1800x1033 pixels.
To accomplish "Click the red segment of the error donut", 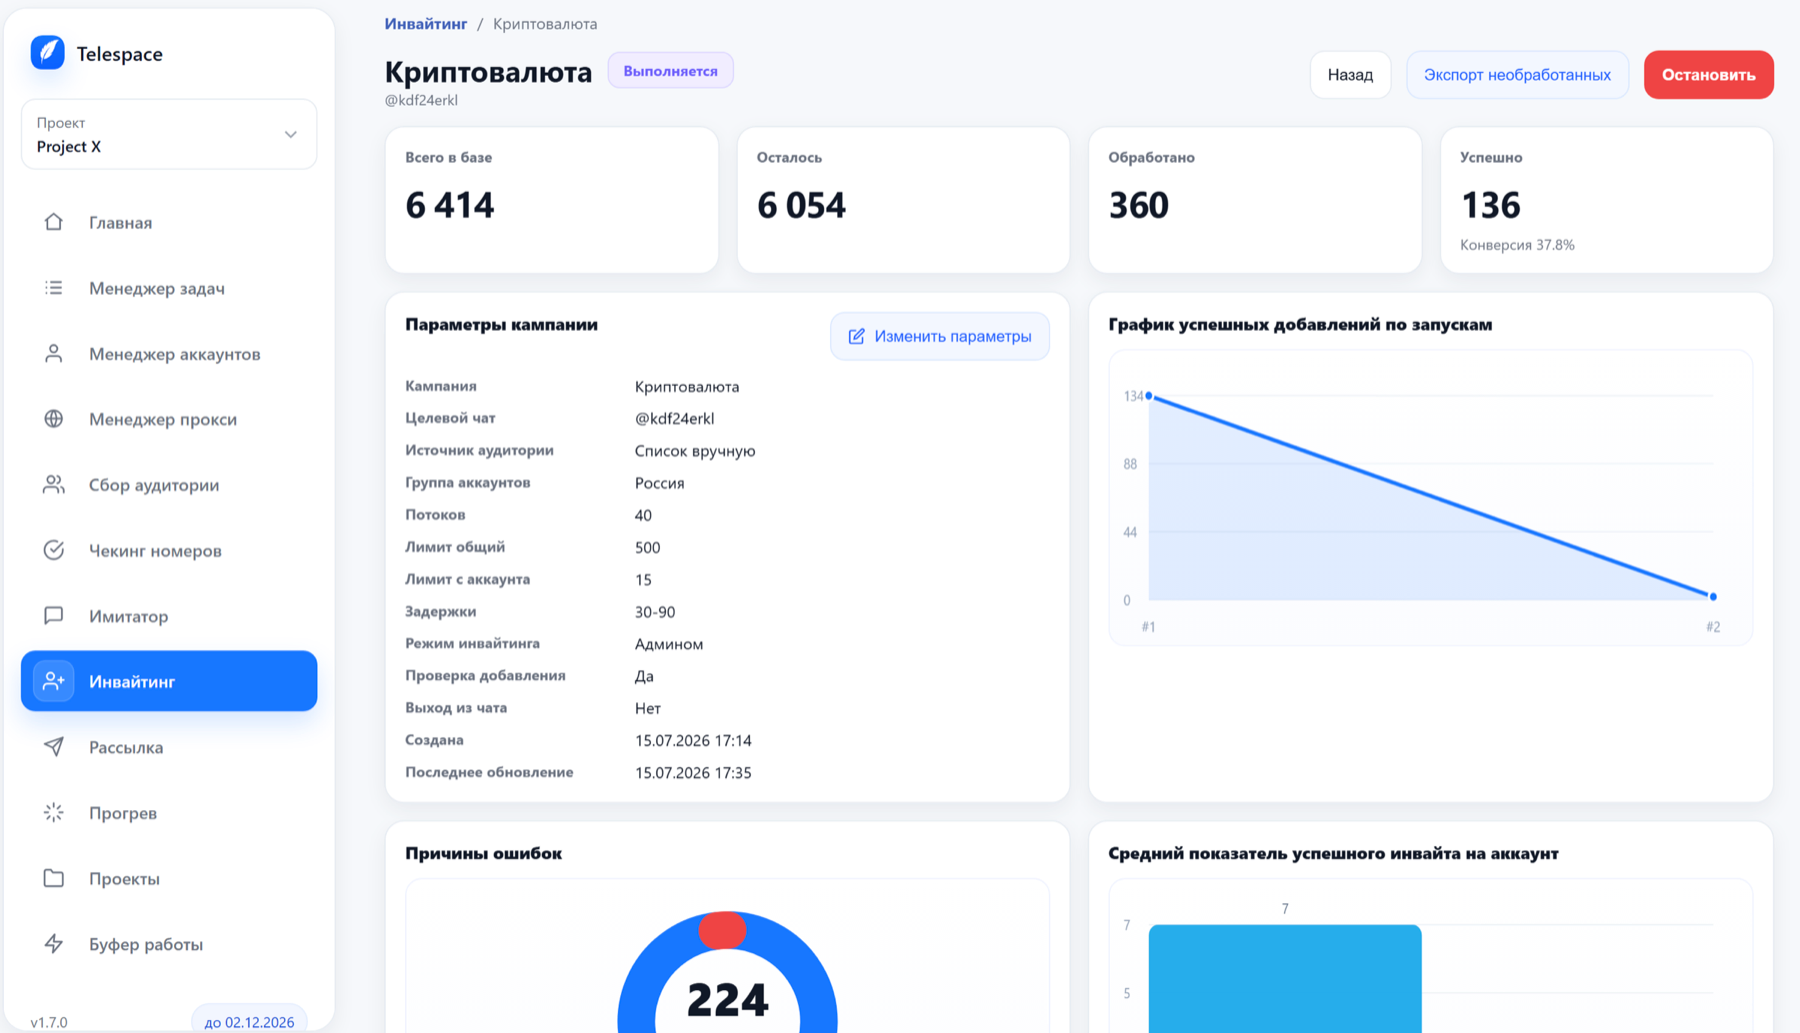I will pos(722,930).
